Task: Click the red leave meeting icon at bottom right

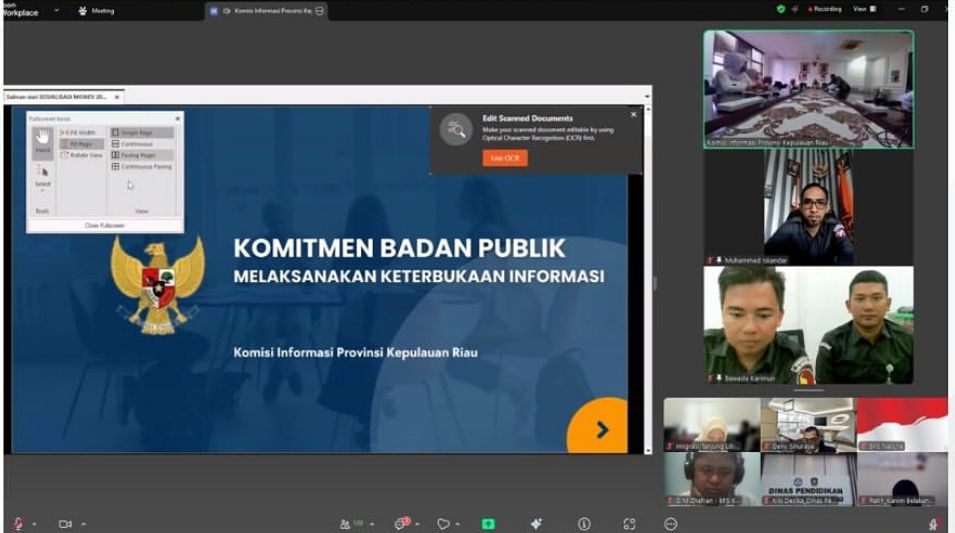Action: coord(934,524)
